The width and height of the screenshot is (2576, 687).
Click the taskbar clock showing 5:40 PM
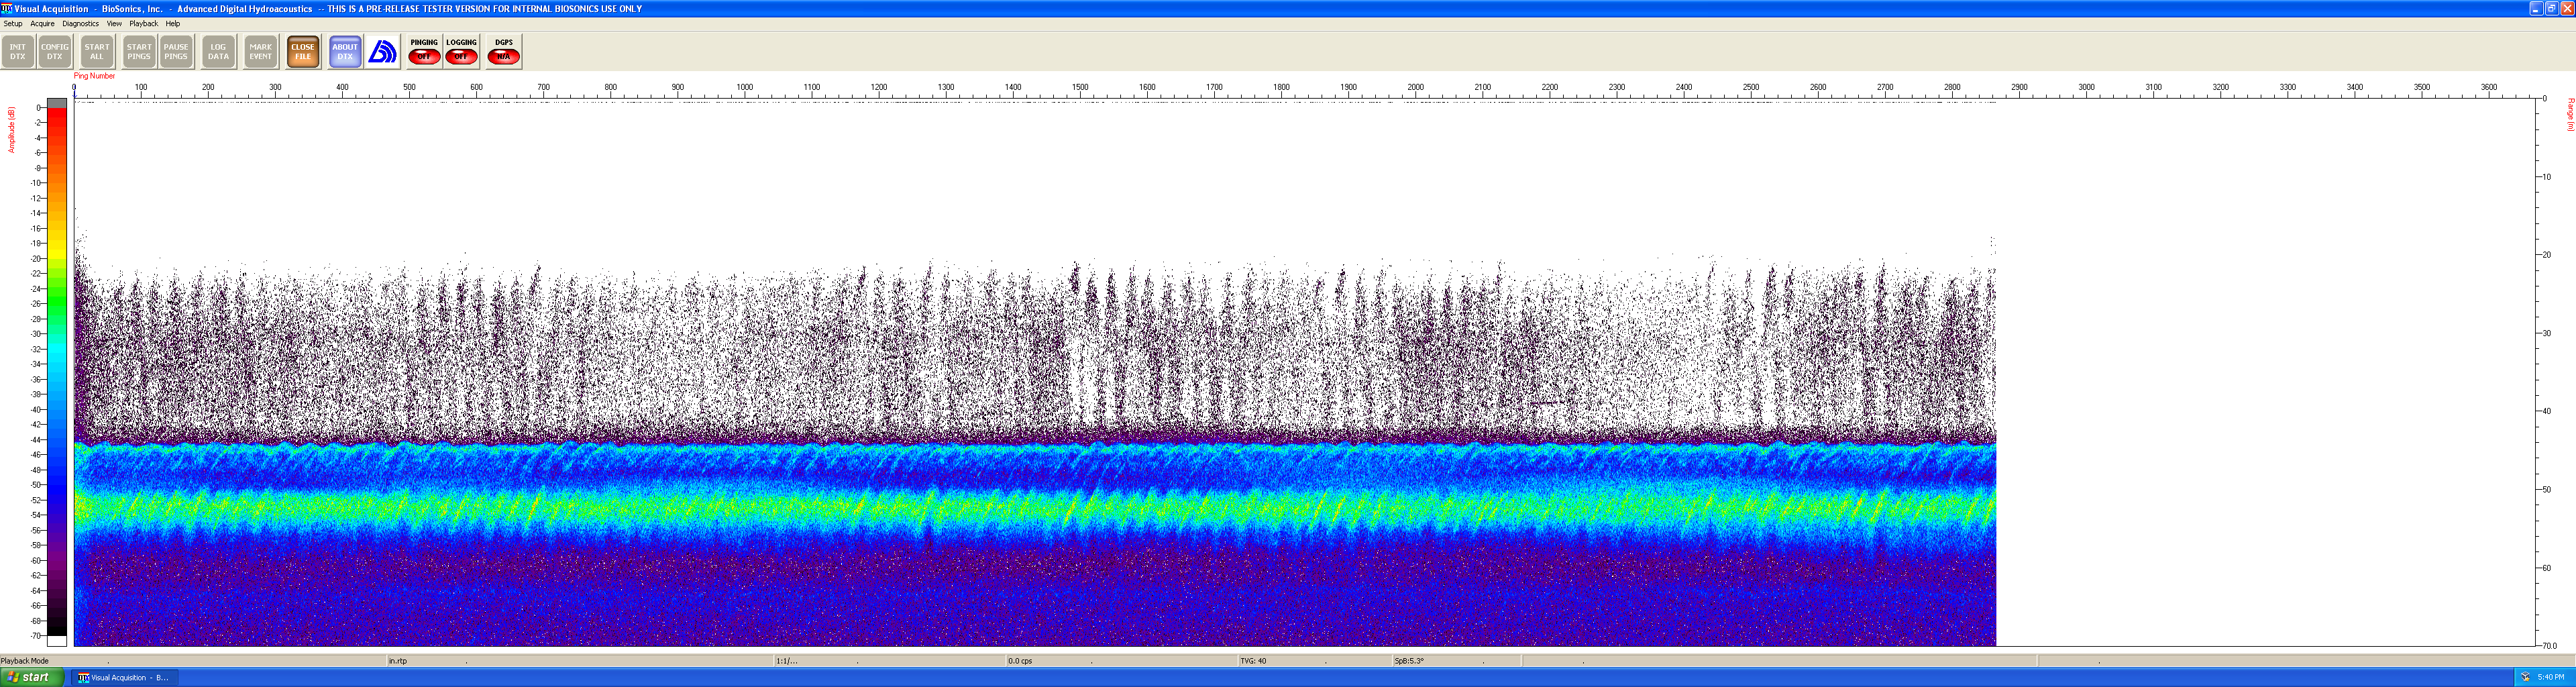2551,678
